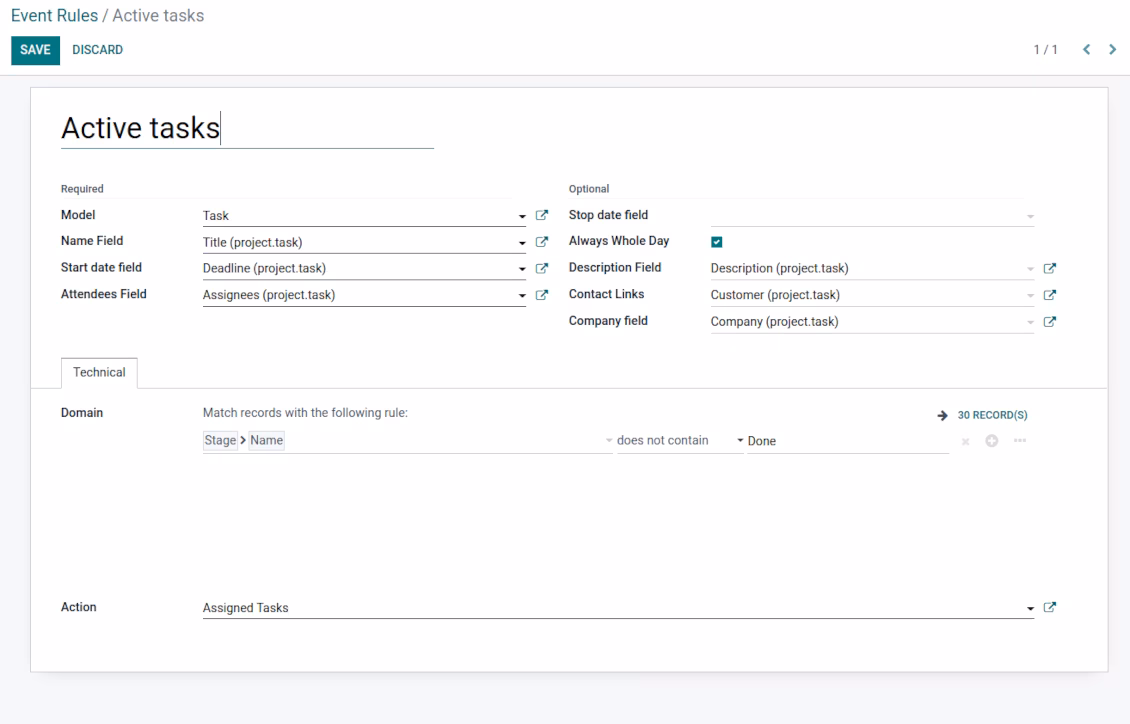The height and width of the screenshot is (724, 1130).
Task: Open the 30 RECORD(S) link
Action: pos(992,415)
